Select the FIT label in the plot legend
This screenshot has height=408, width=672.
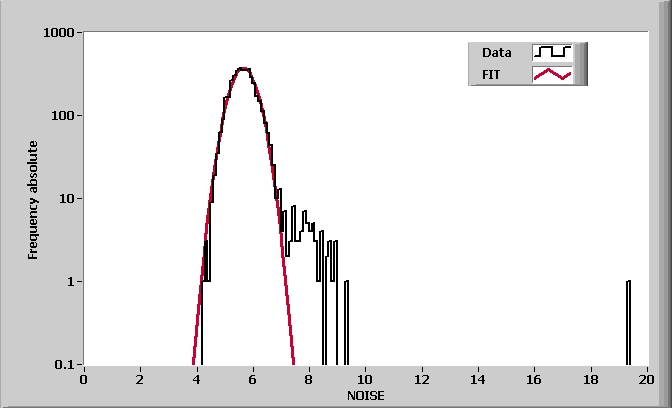point(490,74)
